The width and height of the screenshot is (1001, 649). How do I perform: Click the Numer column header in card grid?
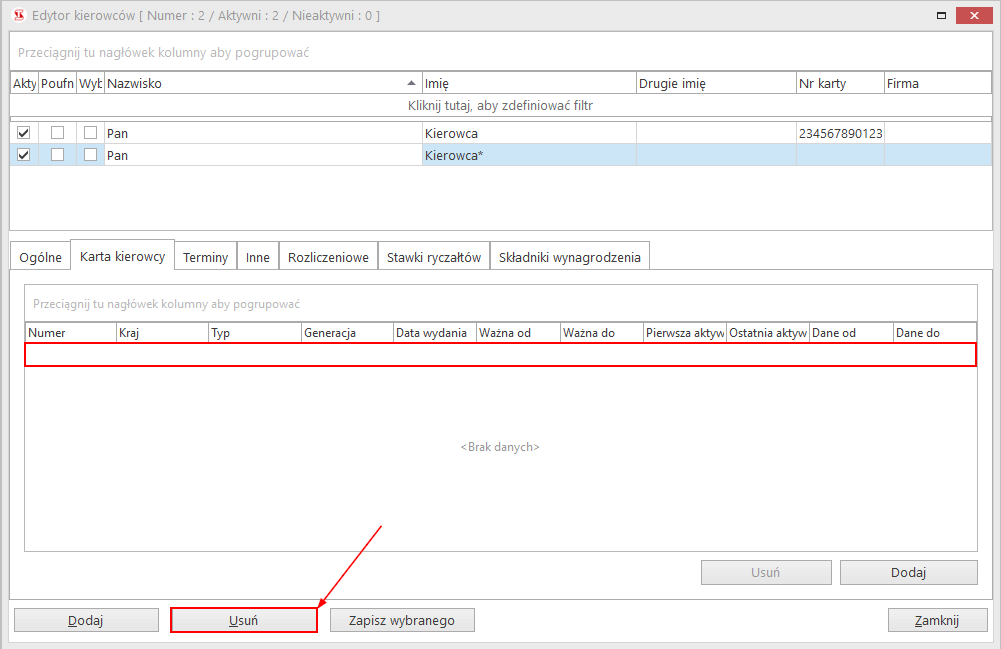(70, 333)
